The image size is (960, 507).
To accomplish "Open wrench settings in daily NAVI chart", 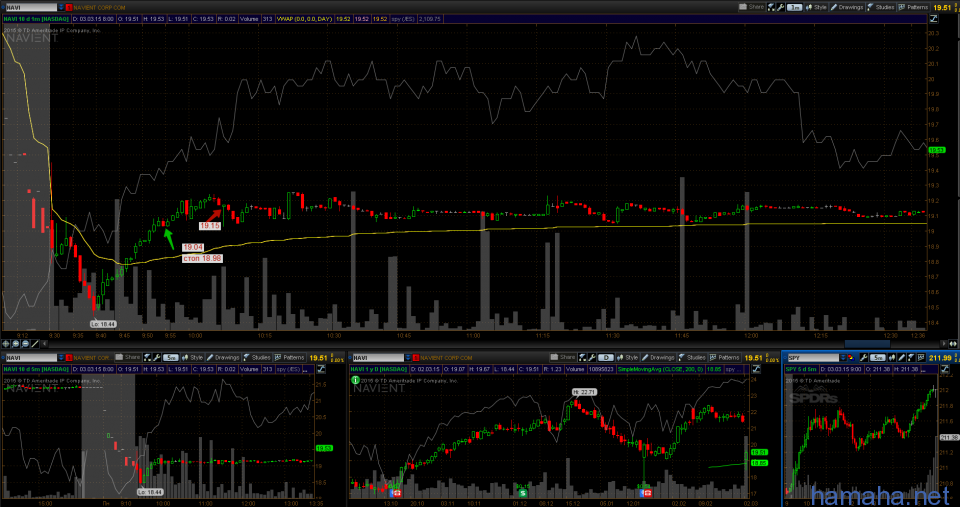I will click(x=592, y=357).
